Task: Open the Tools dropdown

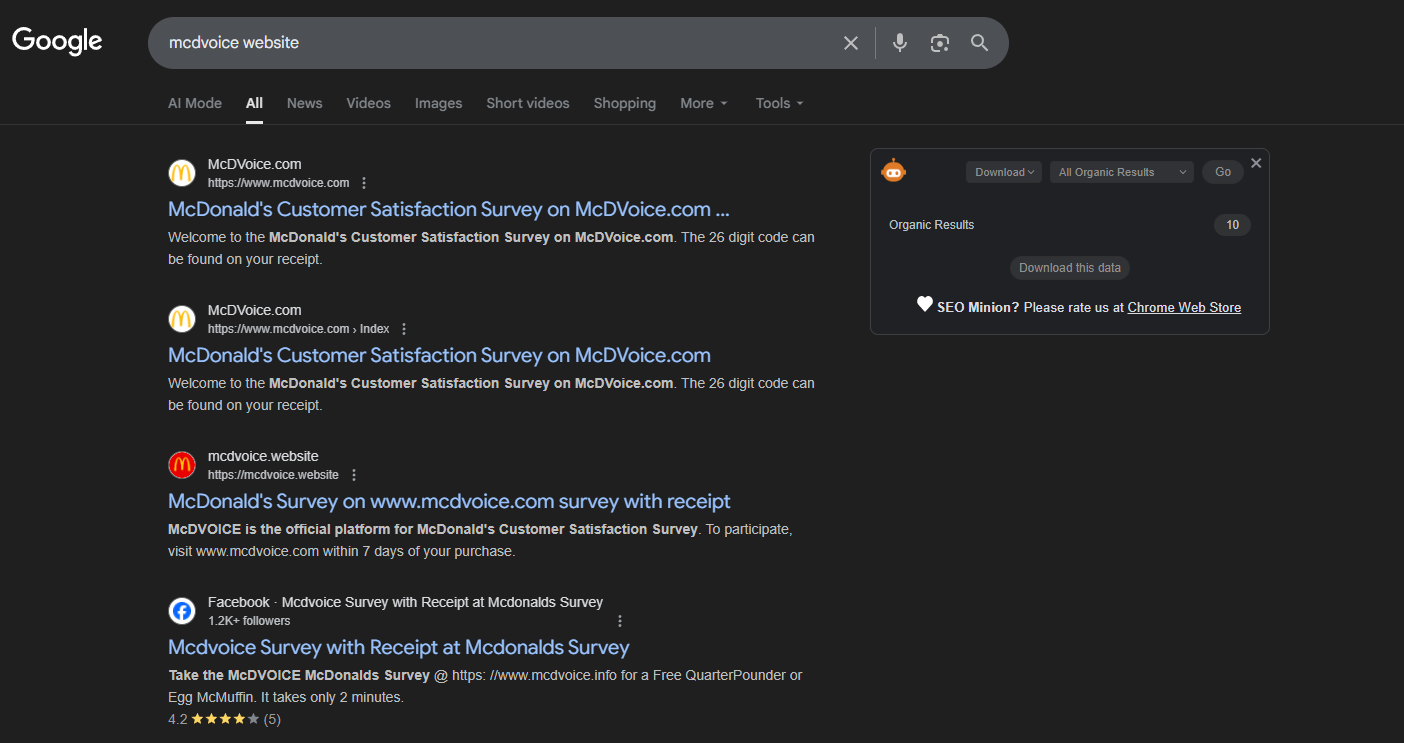Action: (779, 103)
